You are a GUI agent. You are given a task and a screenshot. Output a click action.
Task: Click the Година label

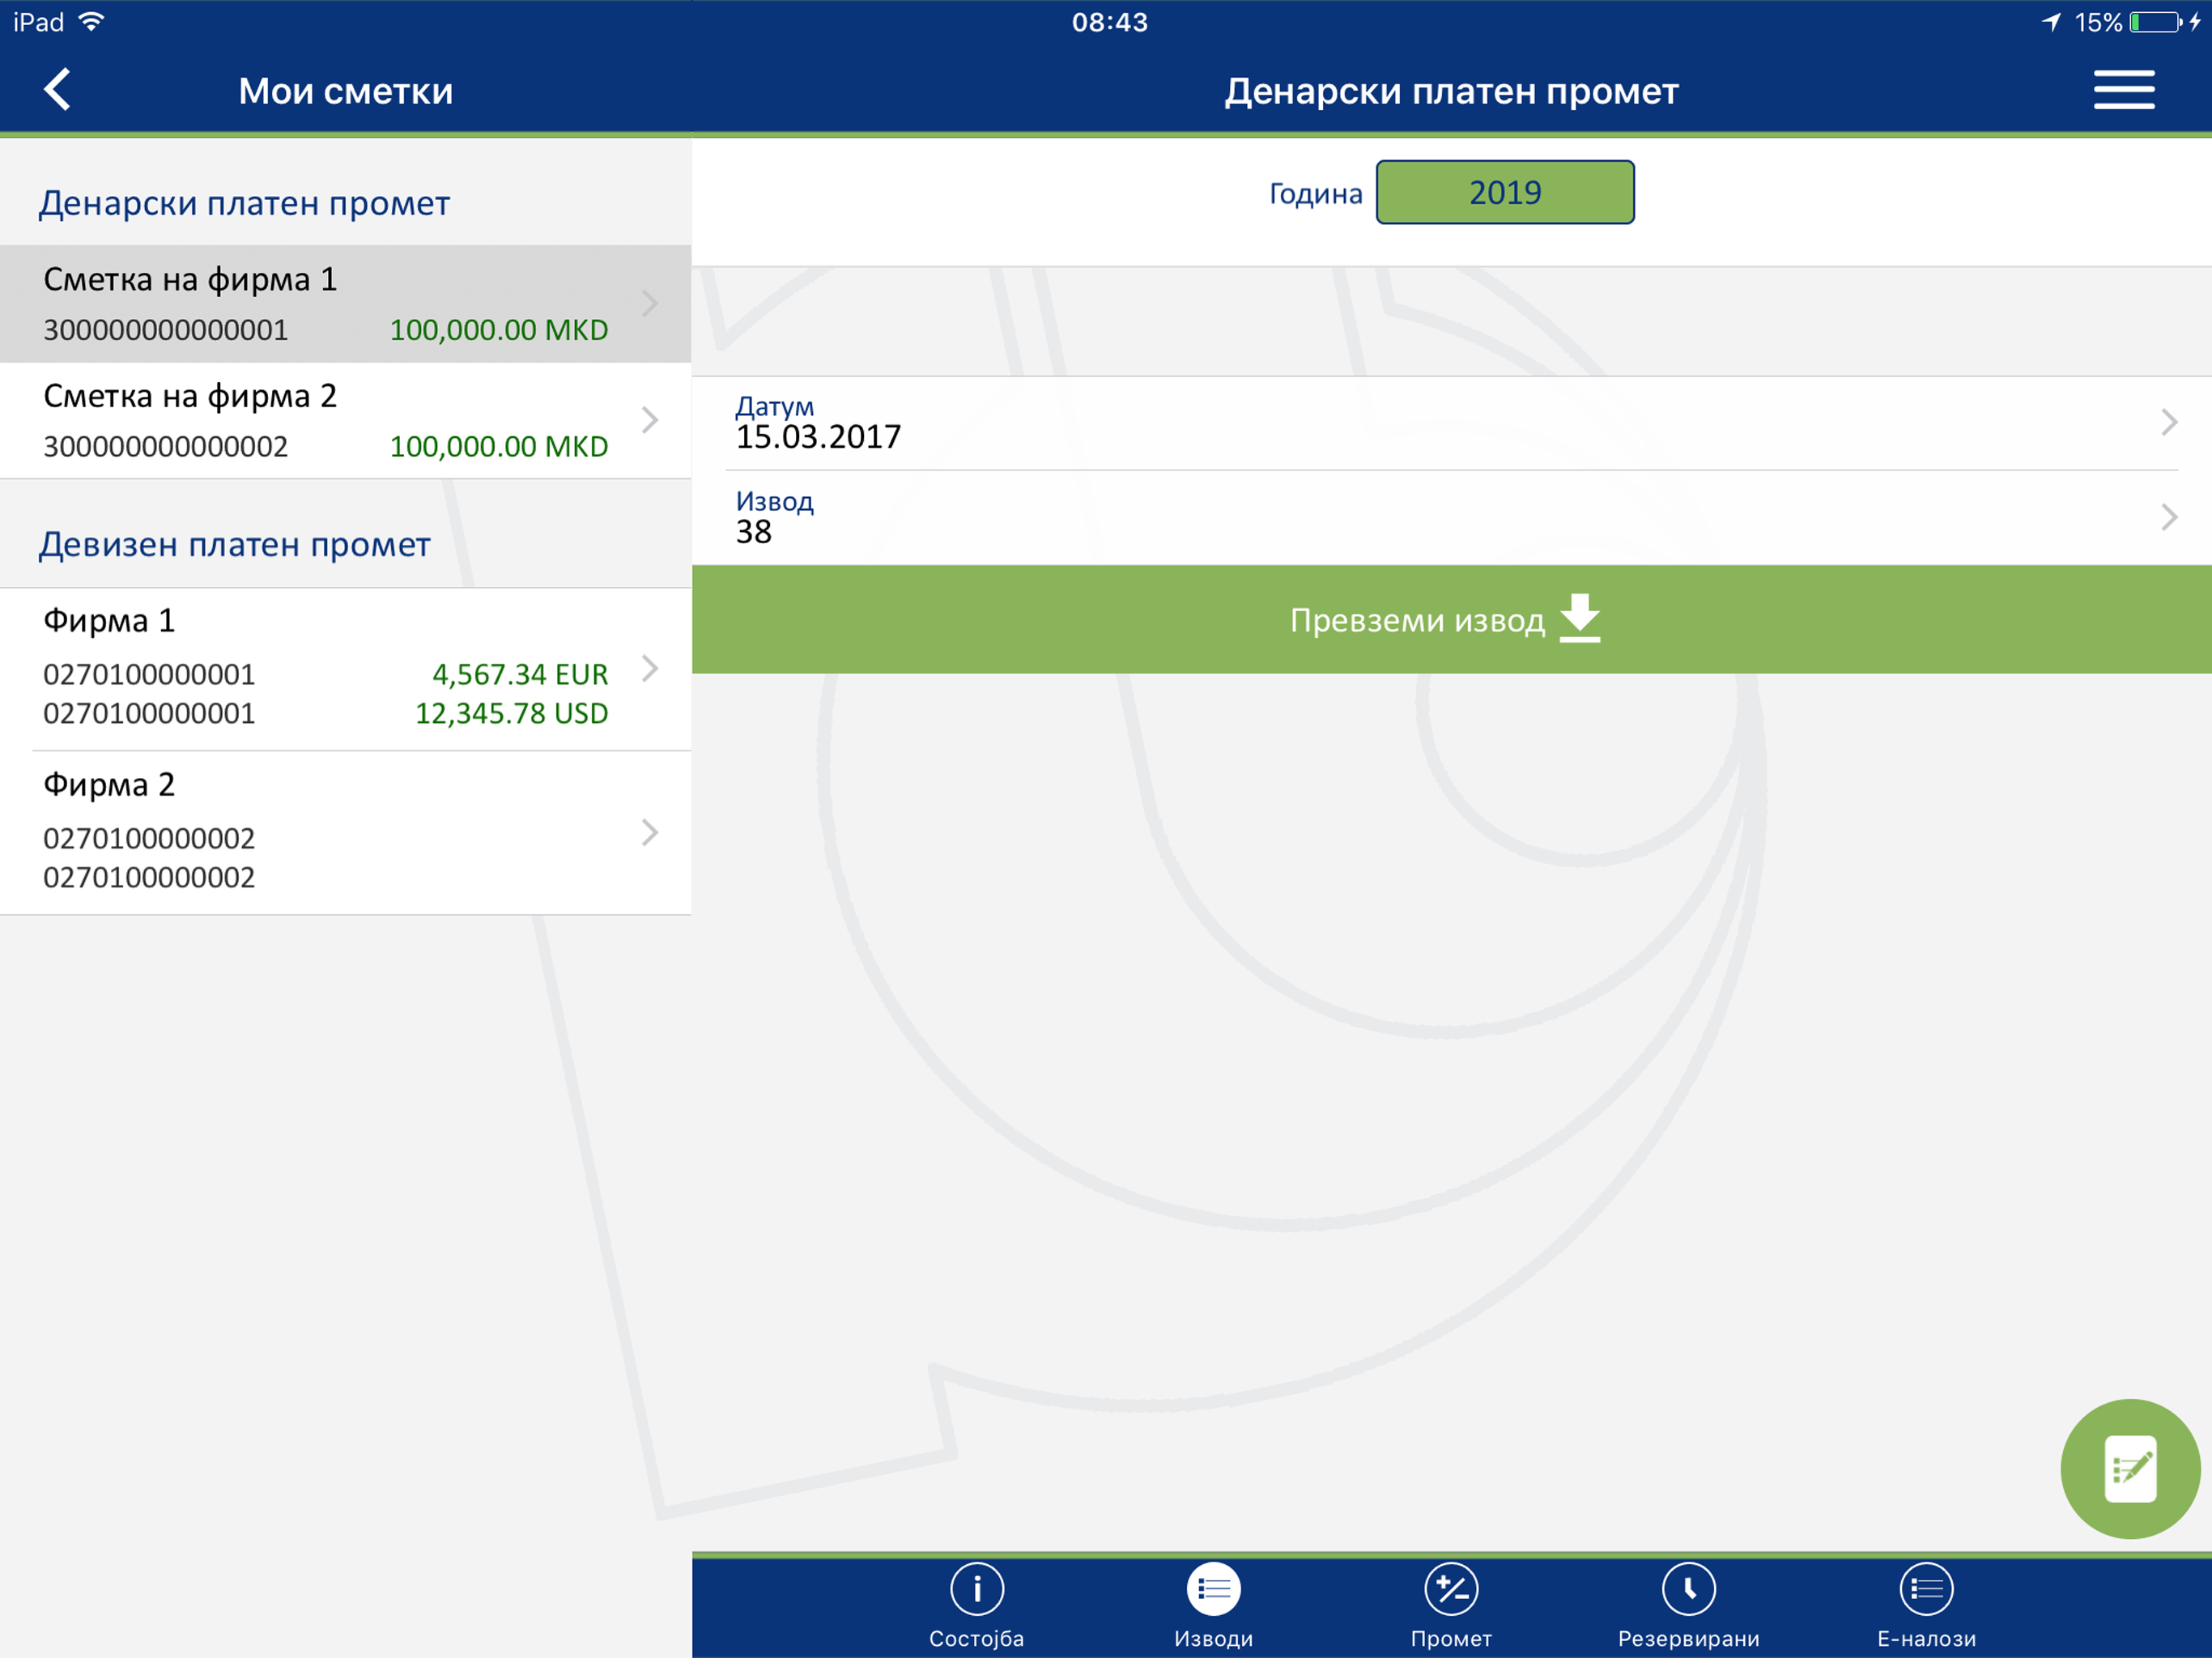1315,193
